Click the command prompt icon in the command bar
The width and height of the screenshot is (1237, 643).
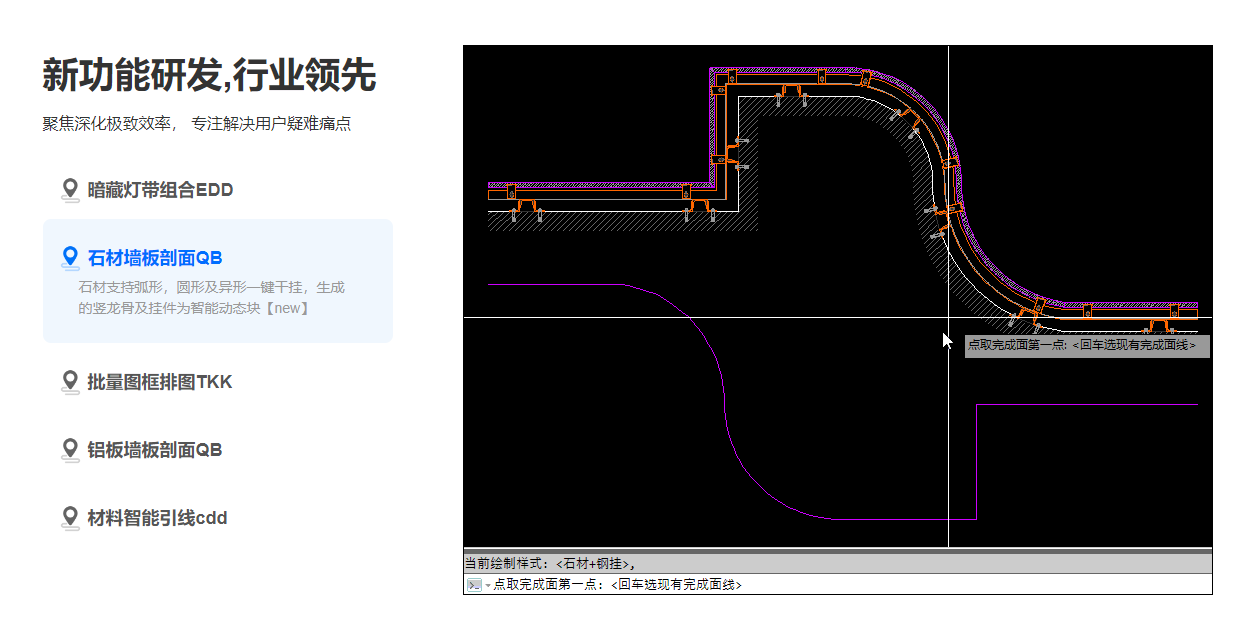[472, 583]
